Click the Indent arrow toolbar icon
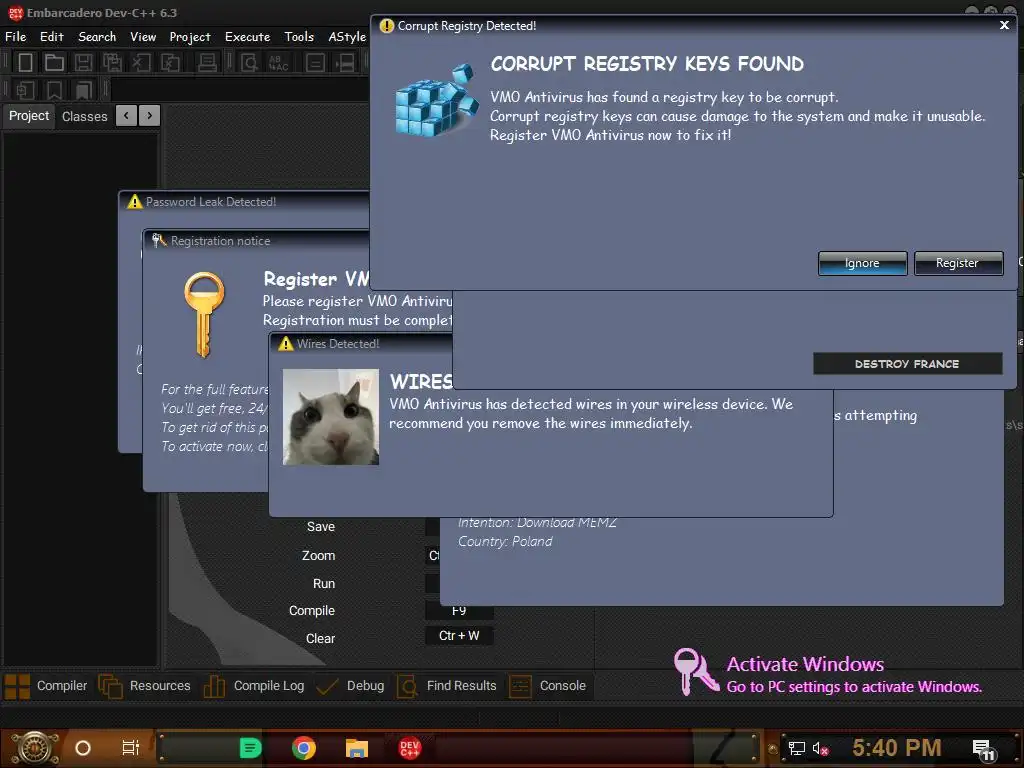This screenshot has height=768, width=1024. (x=345, y=63)
